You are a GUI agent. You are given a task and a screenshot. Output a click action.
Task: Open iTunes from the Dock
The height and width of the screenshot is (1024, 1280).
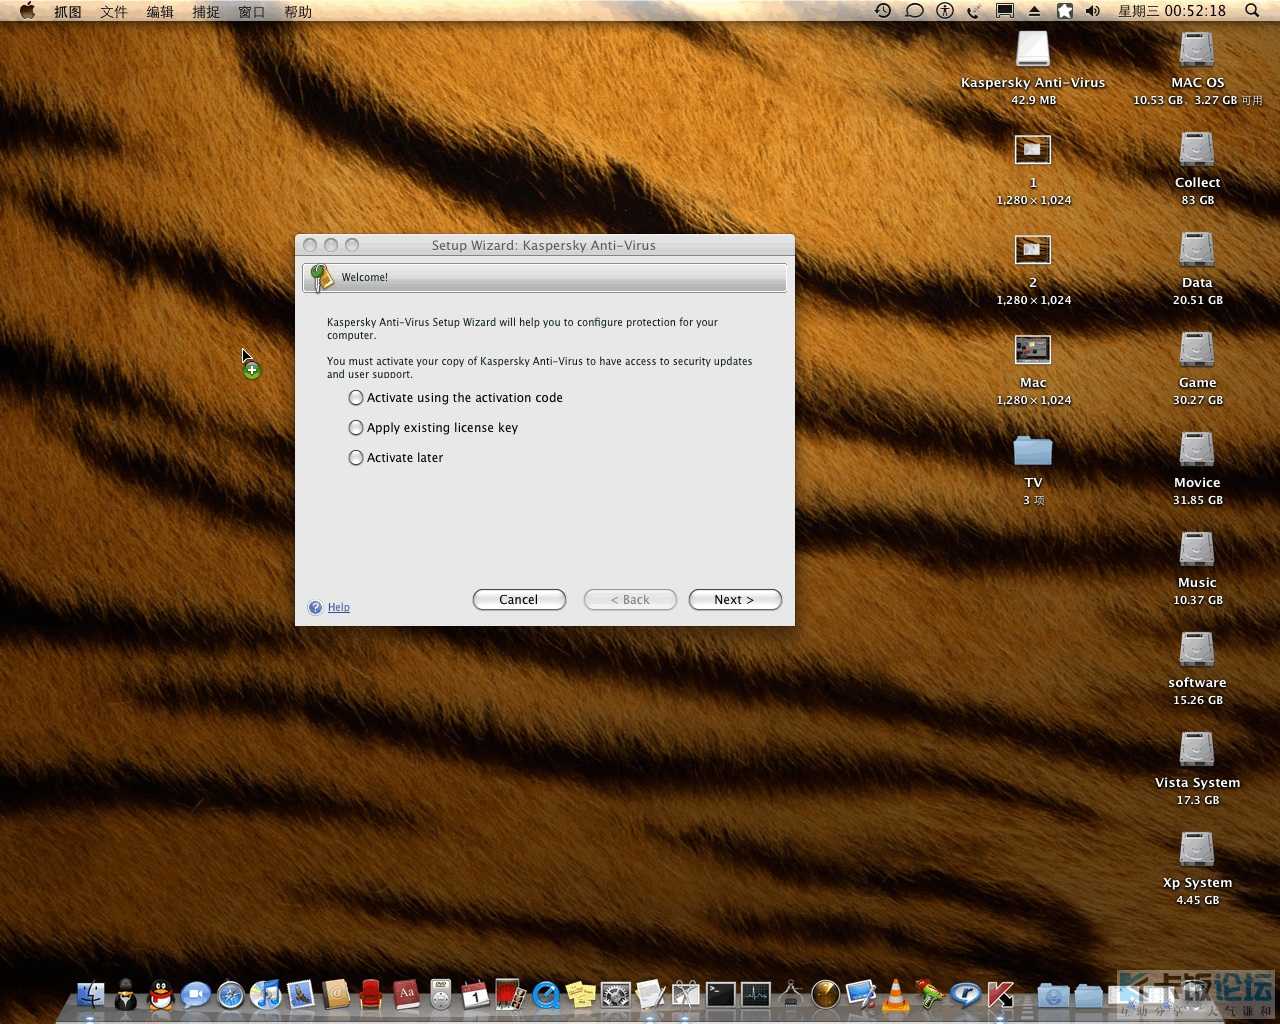pos(266,994)
